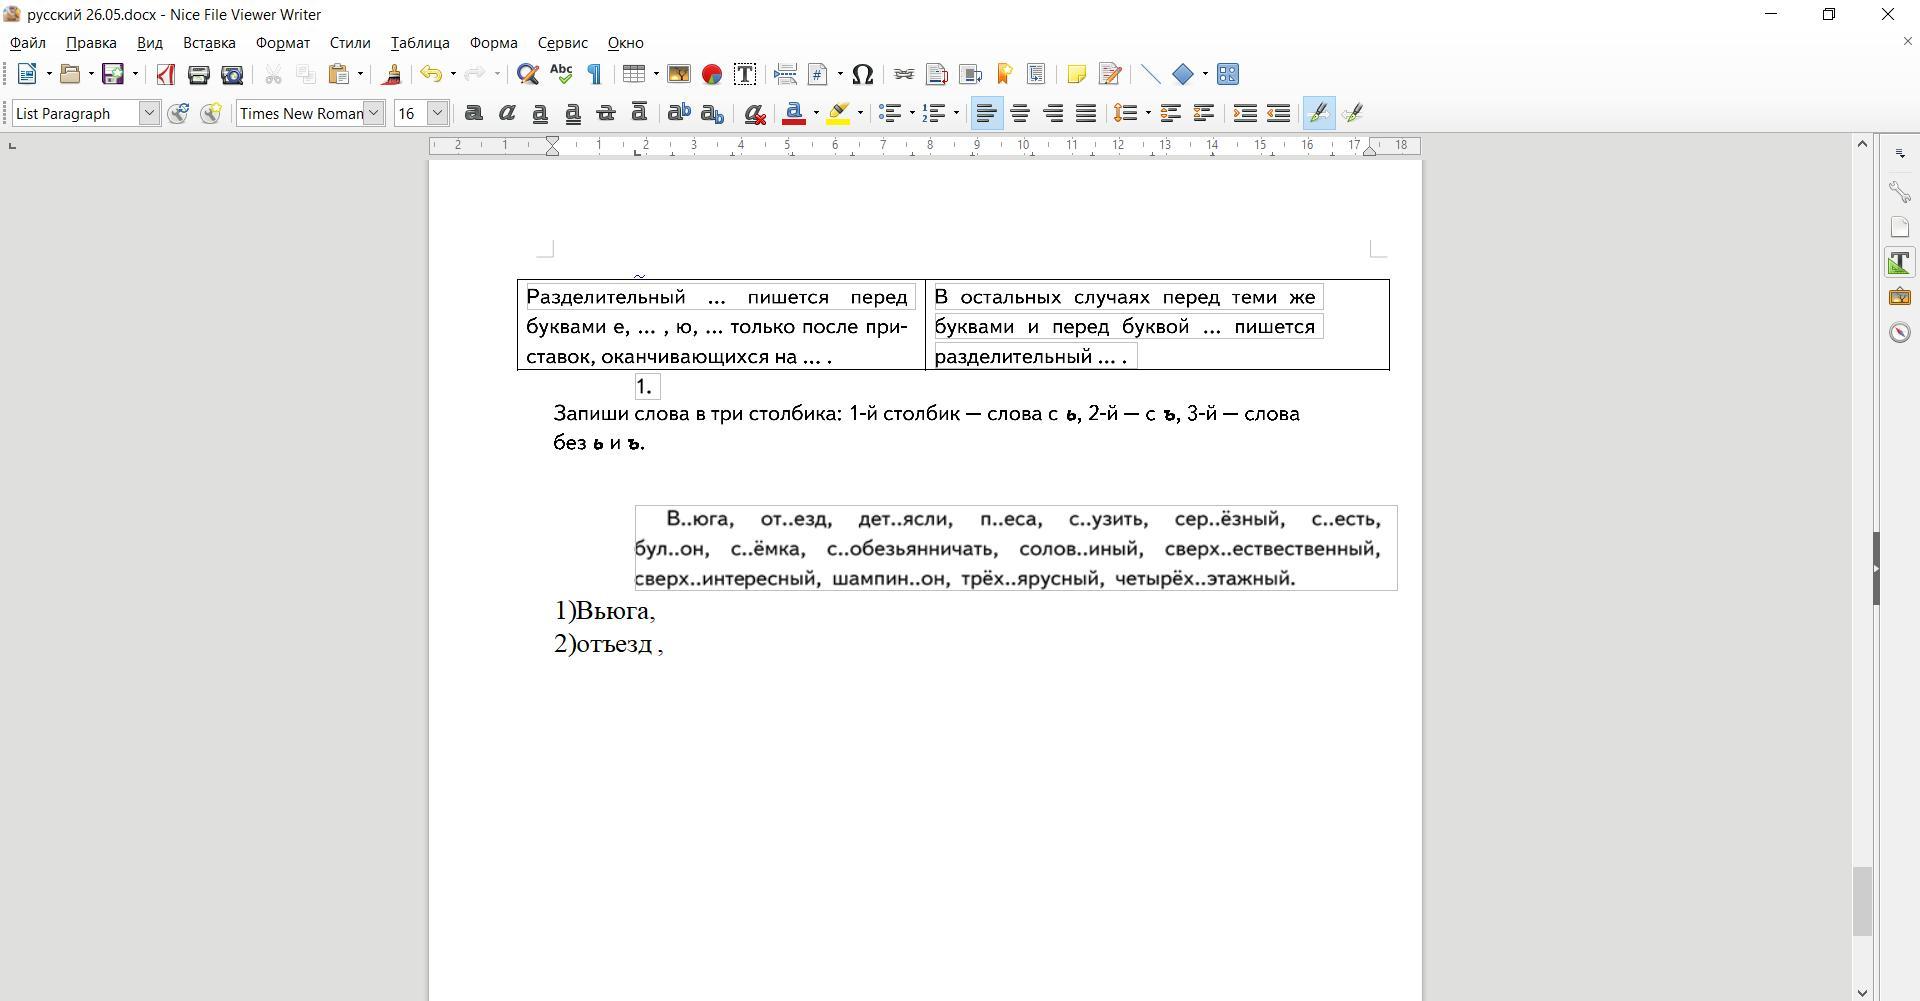
Task: Expand the undo history dropdown
Action: coord(453,74)
